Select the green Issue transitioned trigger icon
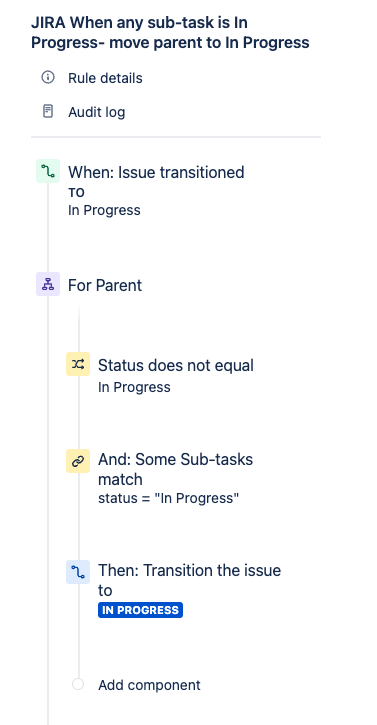This screenshot has width=377, height=725. (48, 171)
